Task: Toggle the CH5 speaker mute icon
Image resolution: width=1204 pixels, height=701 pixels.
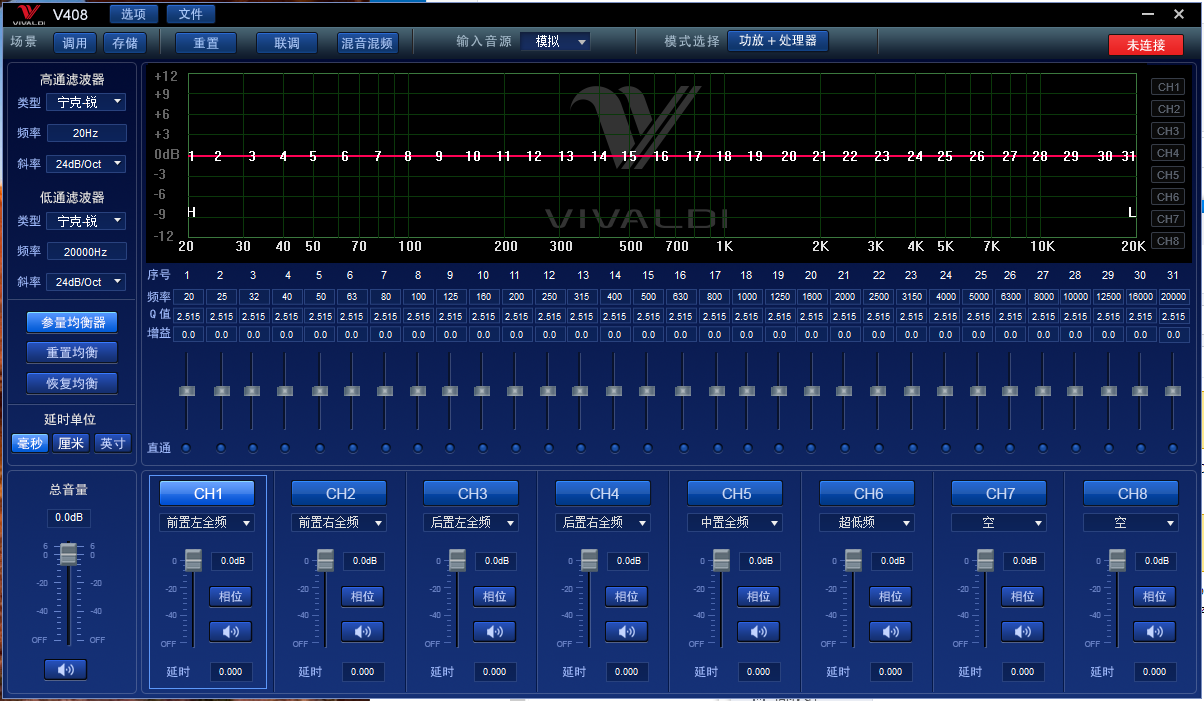Action: [758, 631]
